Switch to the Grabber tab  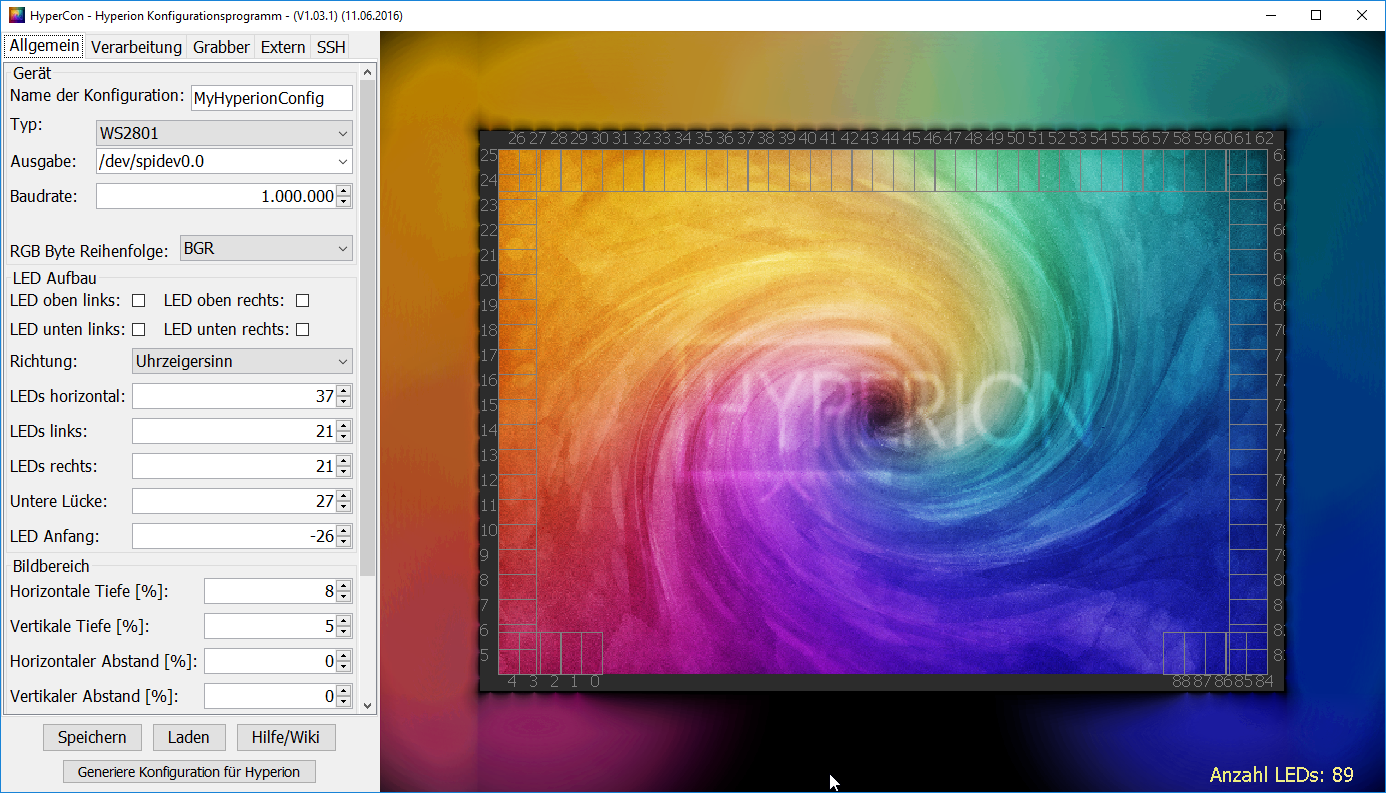pos(221,47)
